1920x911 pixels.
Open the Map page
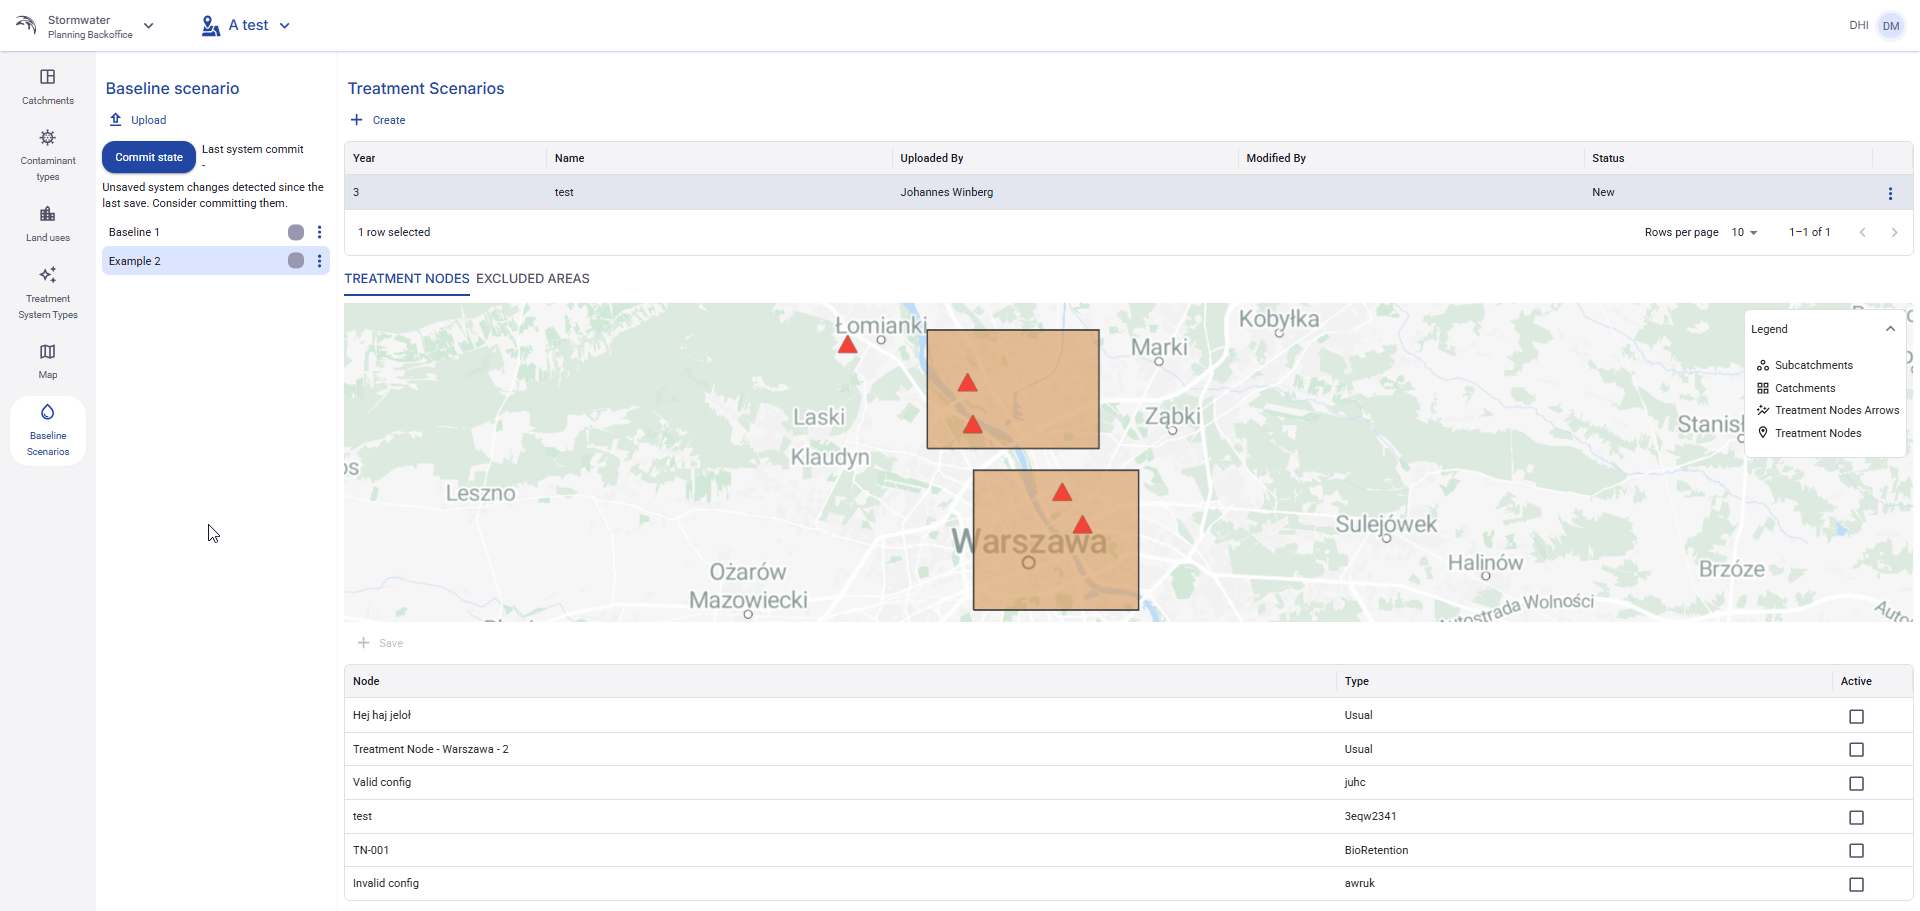48,361
